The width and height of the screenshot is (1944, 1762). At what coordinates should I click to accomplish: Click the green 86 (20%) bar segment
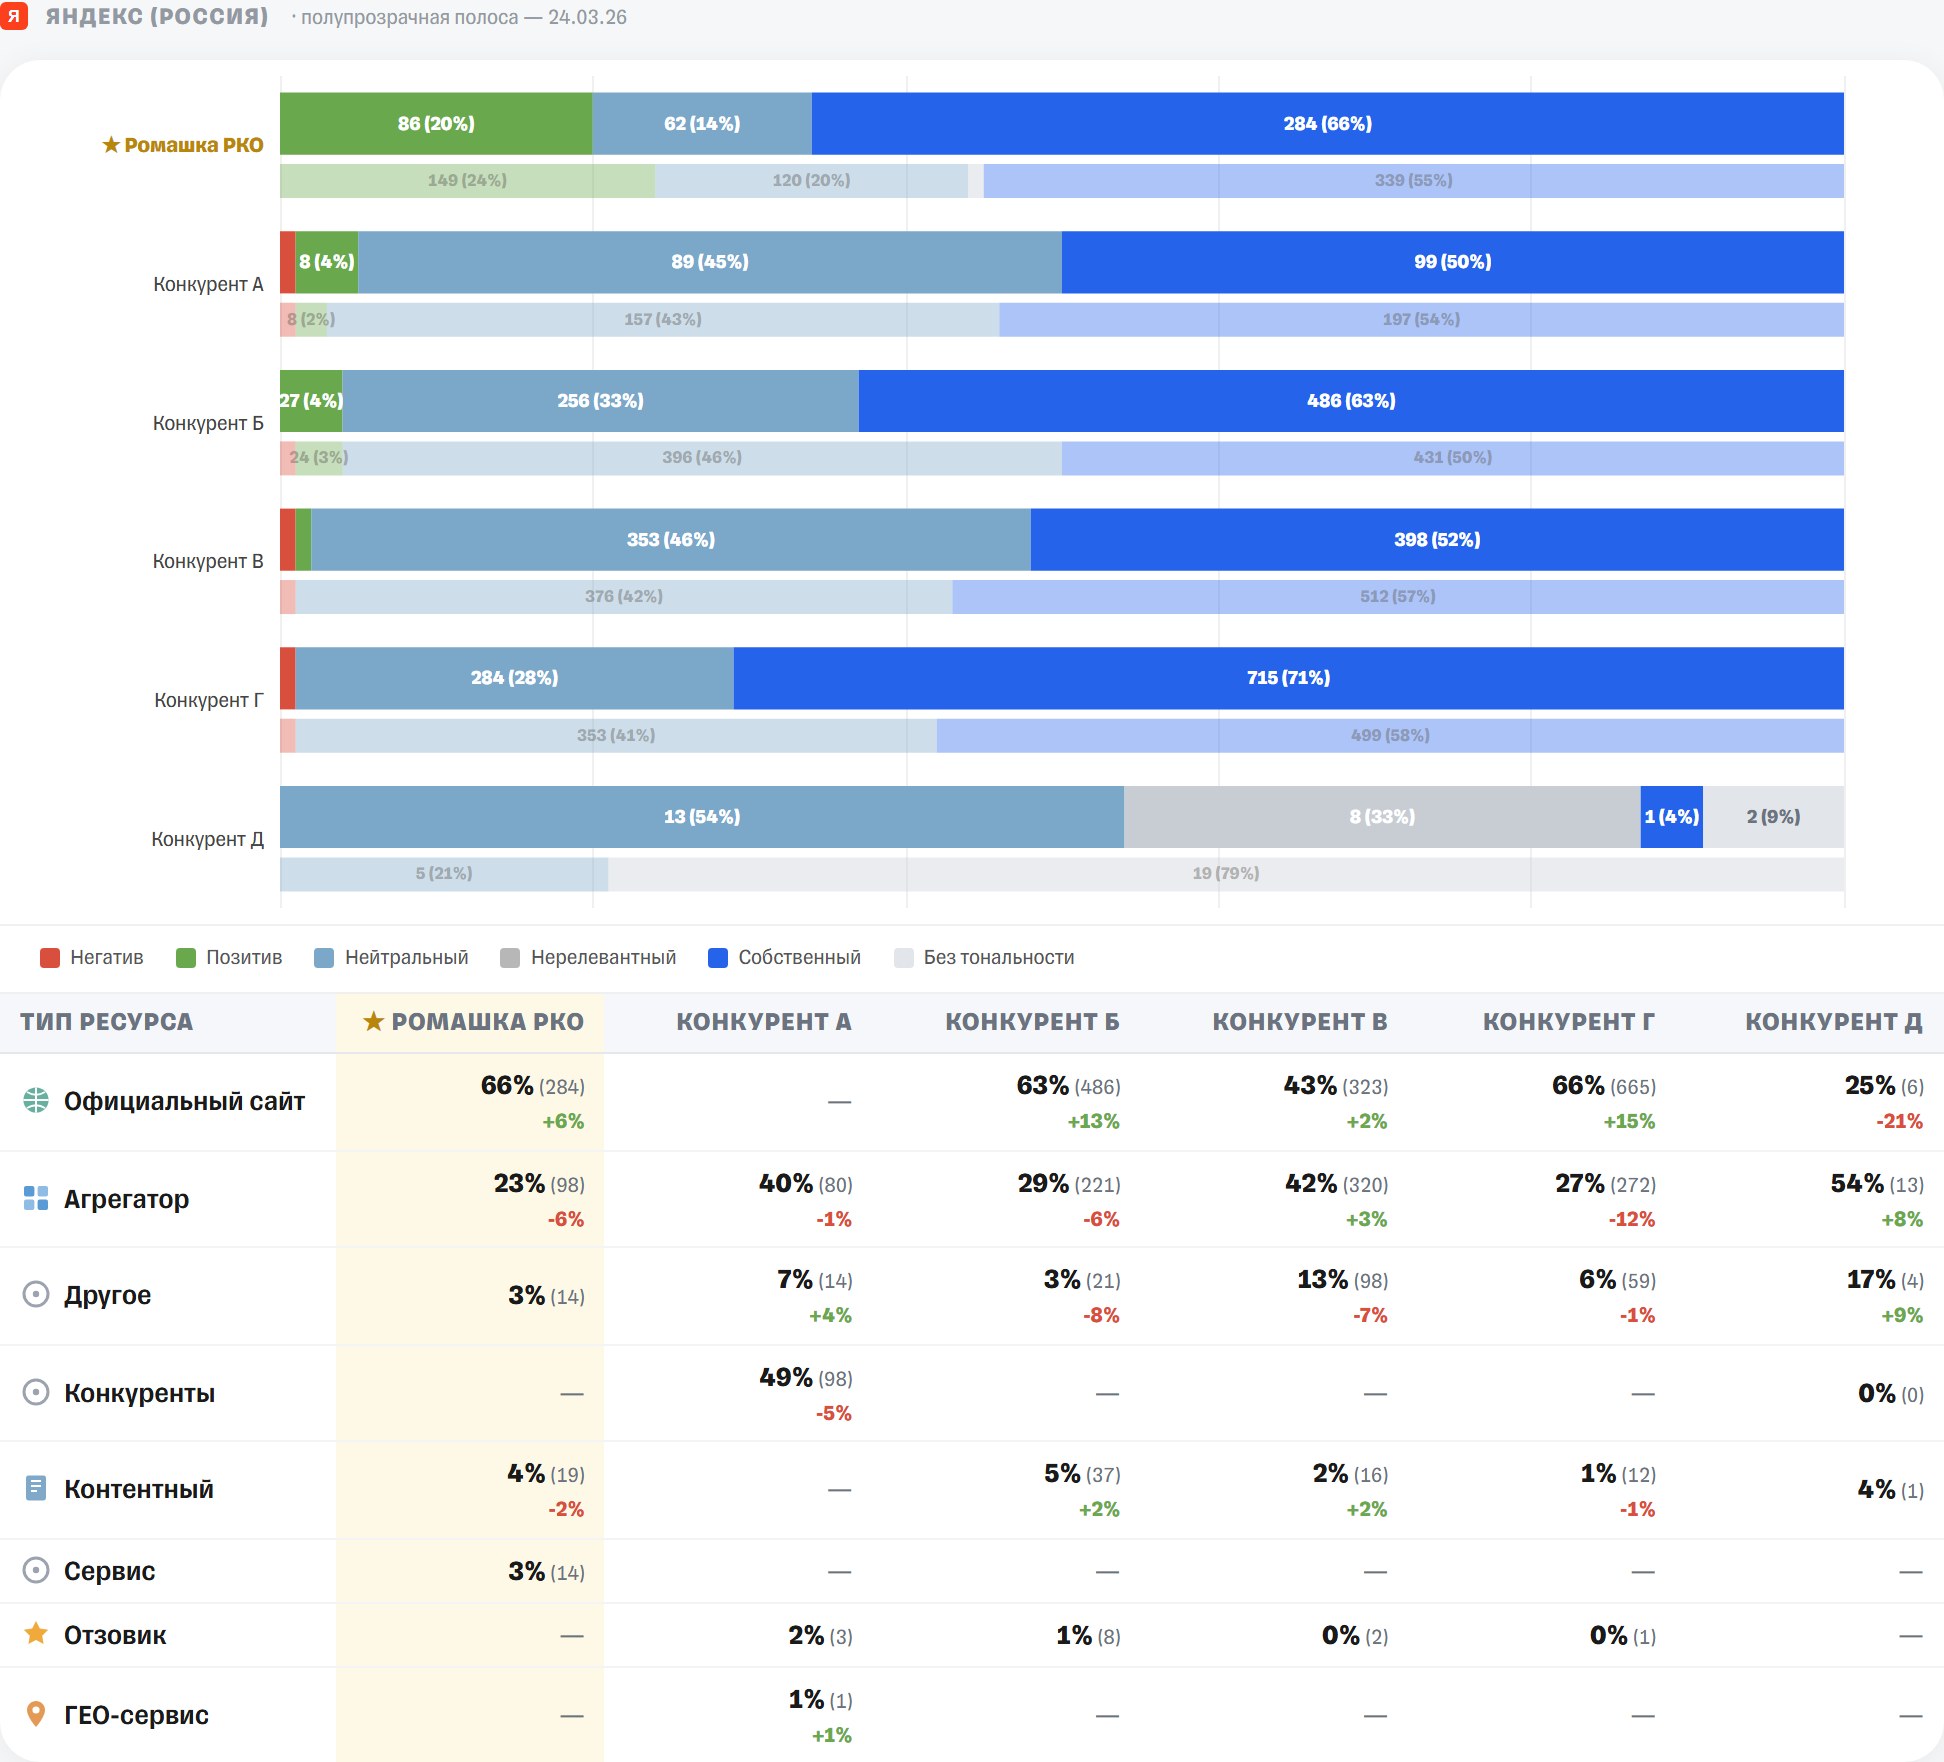pos(436,124)
